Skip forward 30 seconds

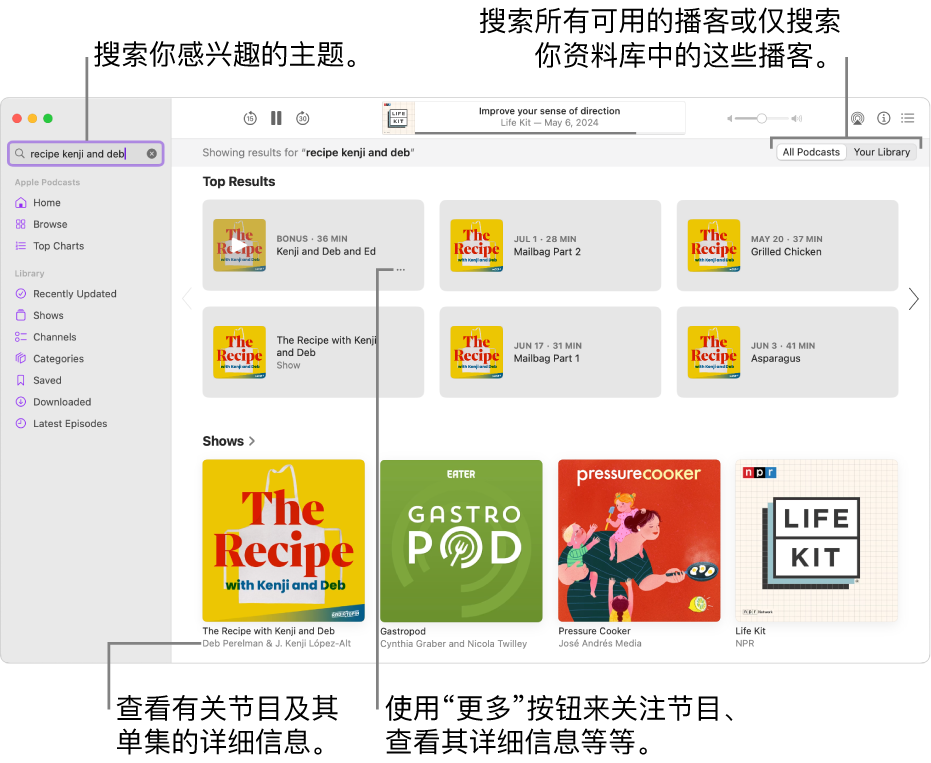[x=303, y=118]
